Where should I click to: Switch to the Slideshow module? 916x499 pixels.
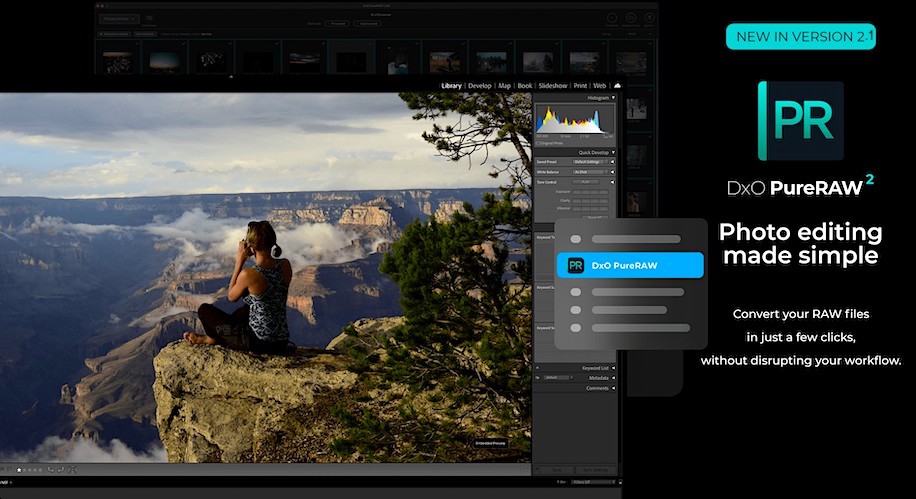point(553,85)
